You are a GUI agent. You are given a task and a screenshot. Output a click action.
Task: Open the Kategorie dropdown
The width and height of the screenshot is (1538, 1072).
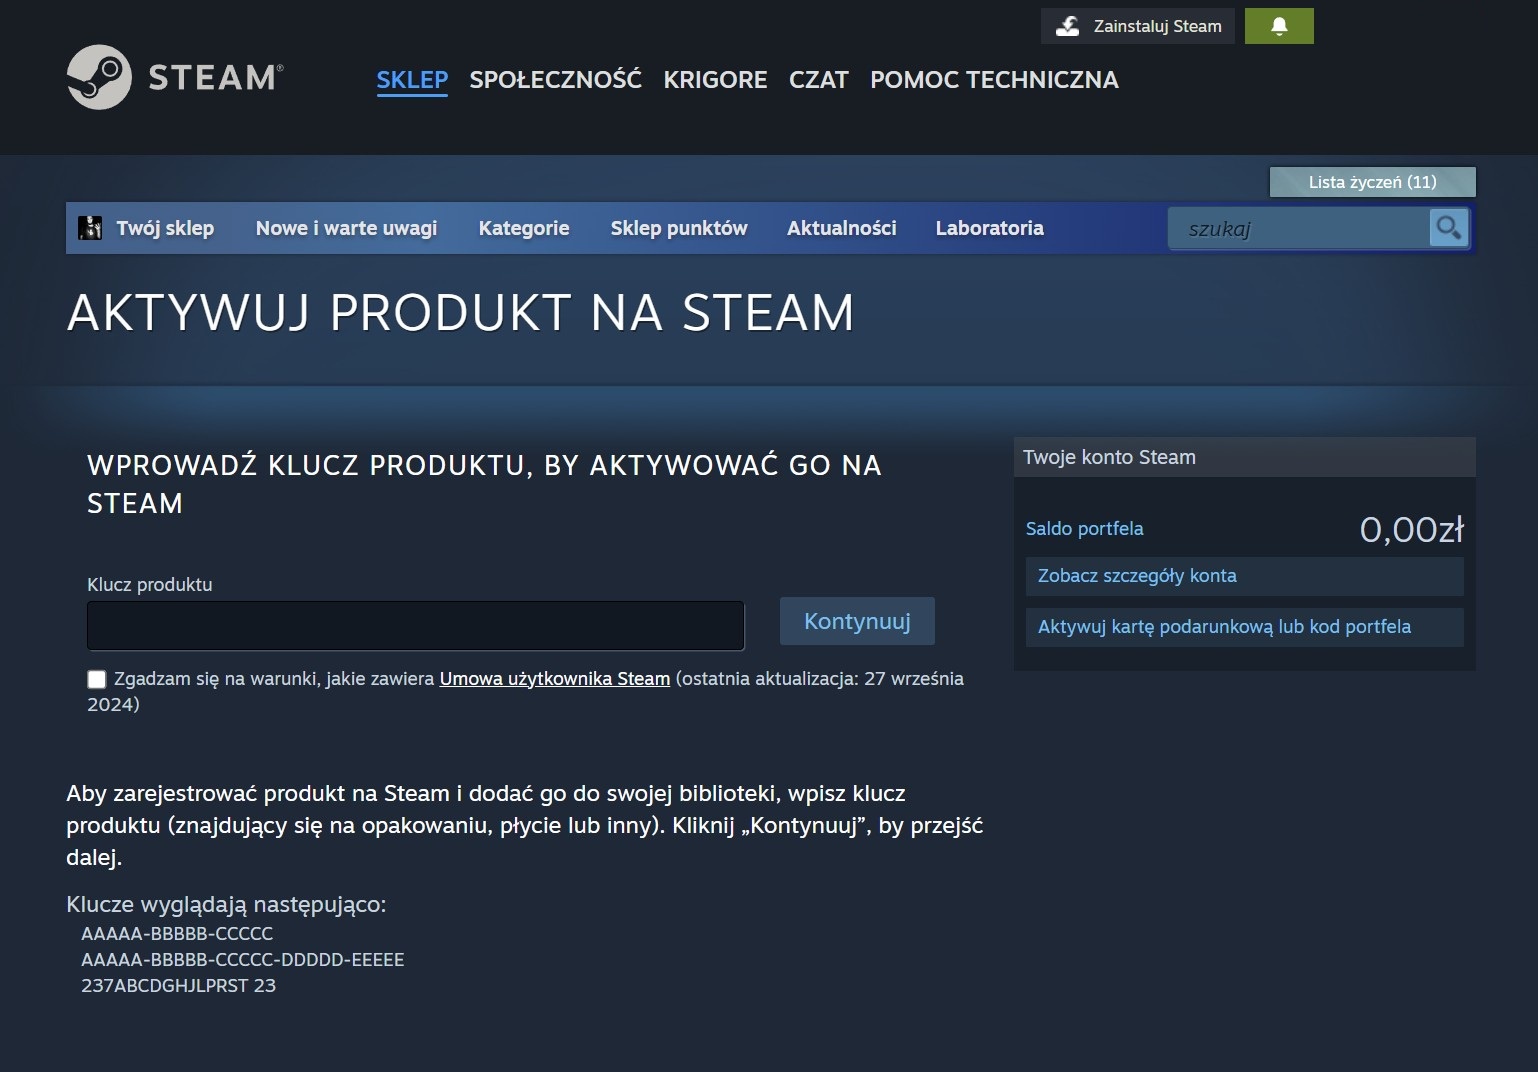[x=523, y=228]
